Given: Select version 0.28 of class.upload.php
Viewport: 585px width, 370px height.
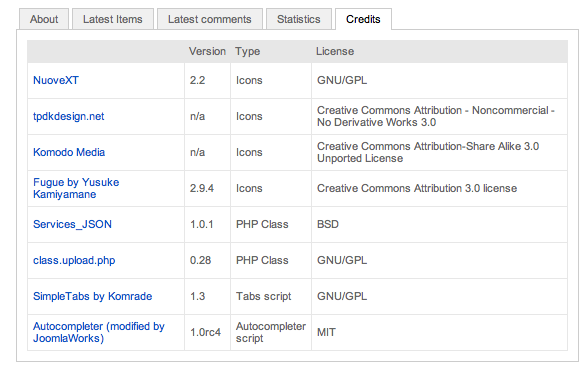Looking at the screenshot, I should click(x=200, y=260).
